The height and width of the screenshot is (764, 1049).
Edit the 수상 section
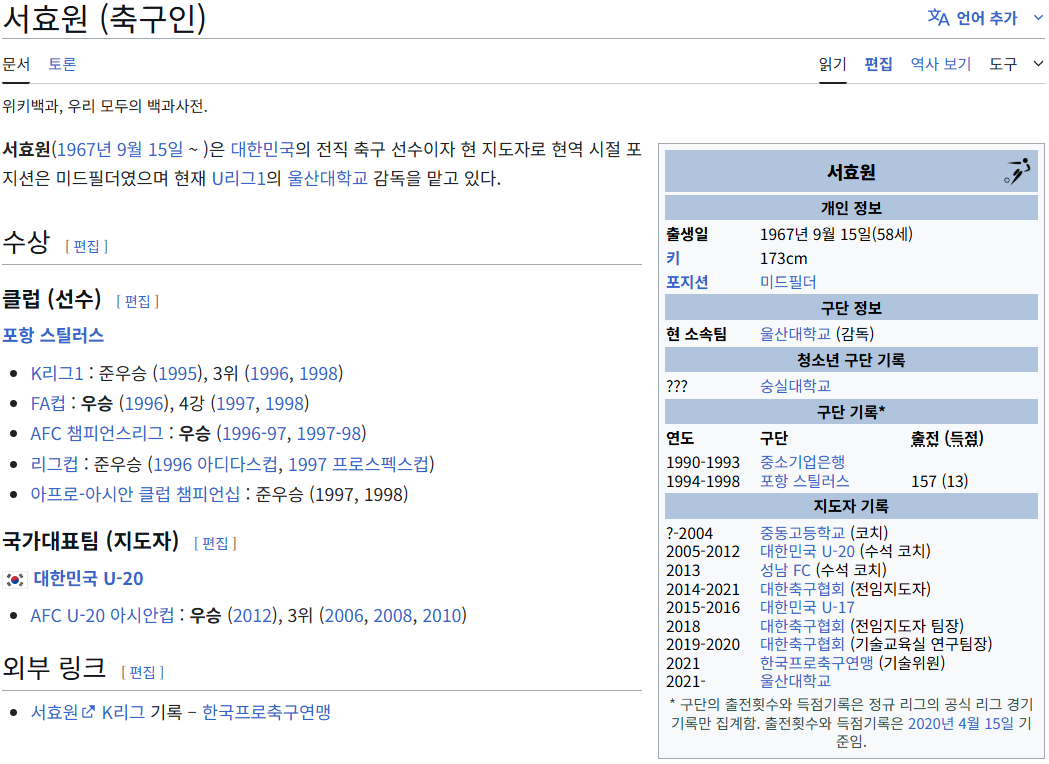(x=86, y=246)
